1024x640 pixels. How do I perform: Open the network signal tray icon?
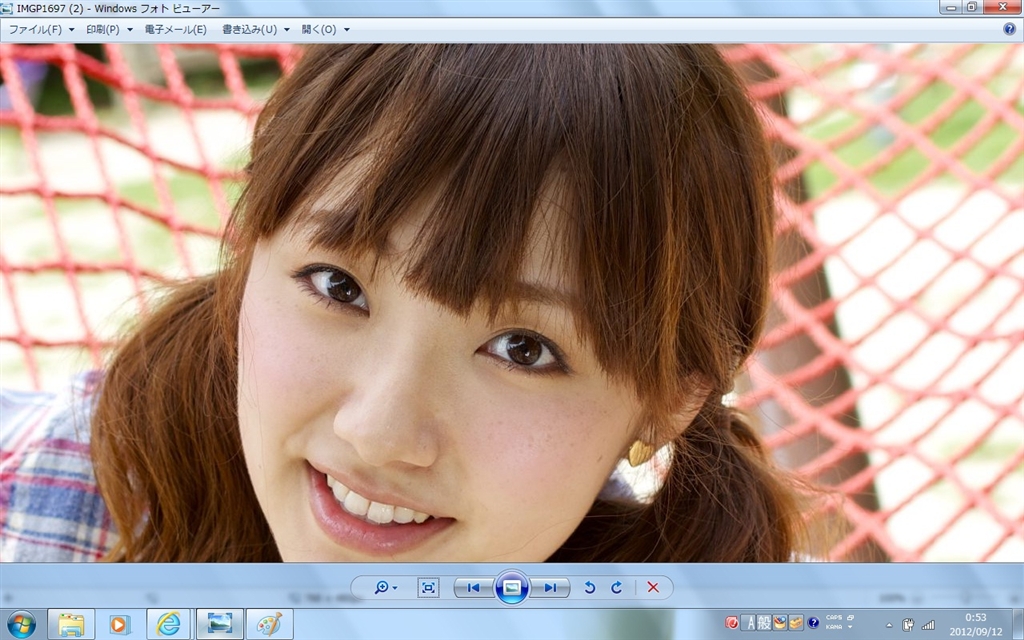(x=927, y=625)
